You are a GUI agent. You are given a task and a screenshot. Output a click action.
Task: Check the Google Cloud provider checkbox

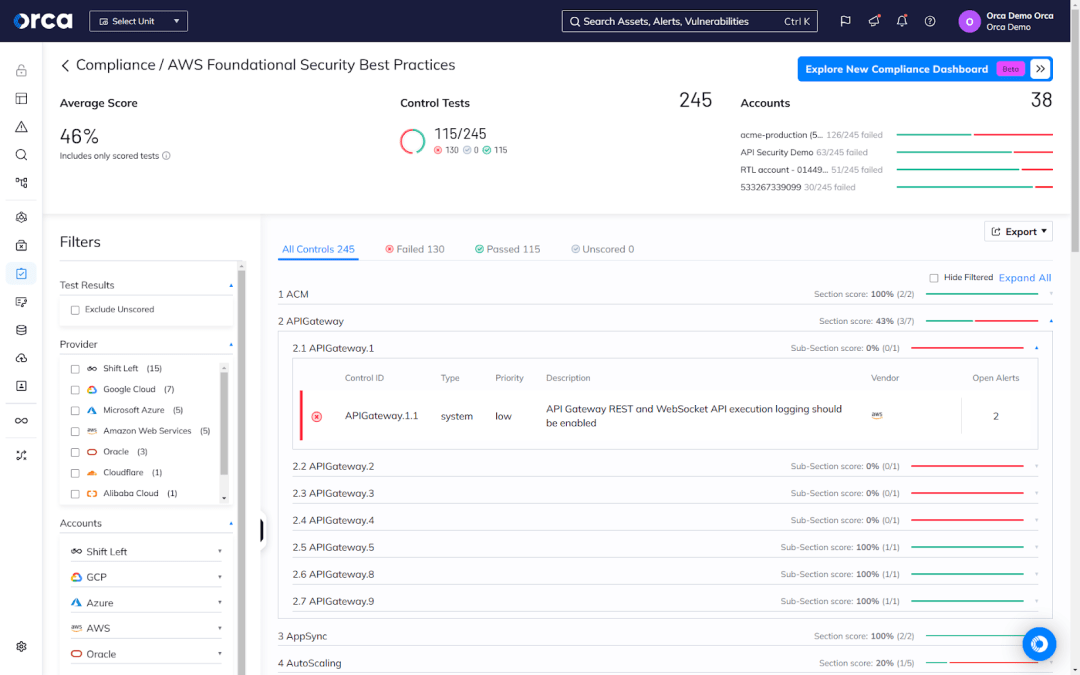(75, 390)
